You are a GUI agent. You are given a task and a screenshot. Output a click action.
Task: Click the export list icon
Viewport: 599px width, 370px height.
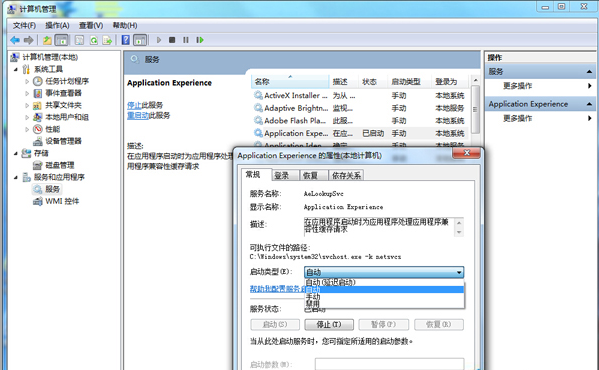[108, 40]
